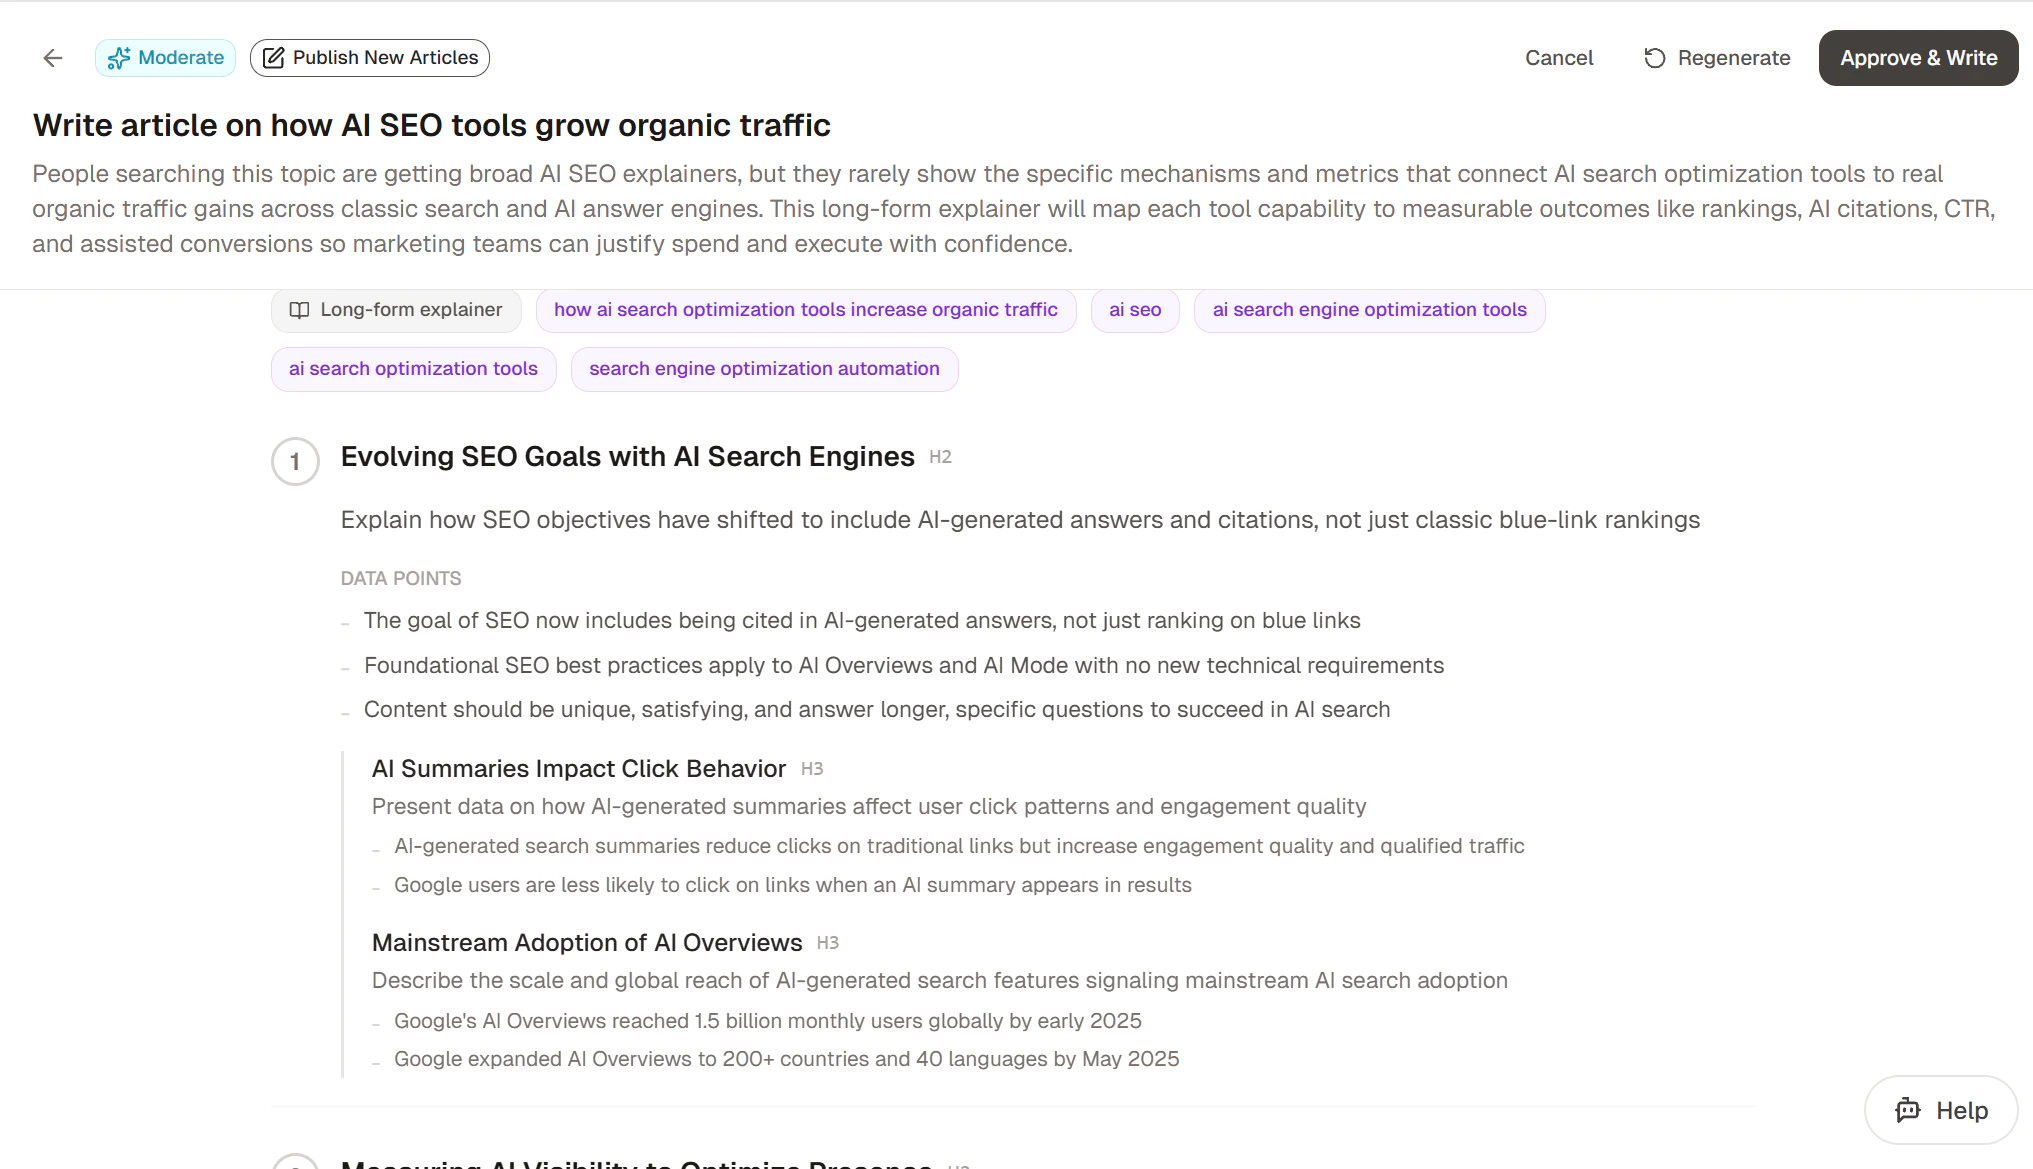
Task: Click 'Present data on how AI-generated summaries' text
Action: [x=869, y=807]
